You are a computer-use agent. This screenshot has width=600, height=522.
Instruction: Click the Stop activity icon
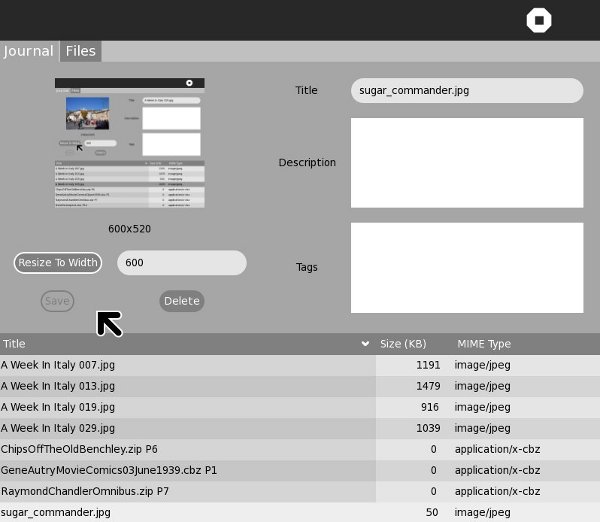pos(538,21)
